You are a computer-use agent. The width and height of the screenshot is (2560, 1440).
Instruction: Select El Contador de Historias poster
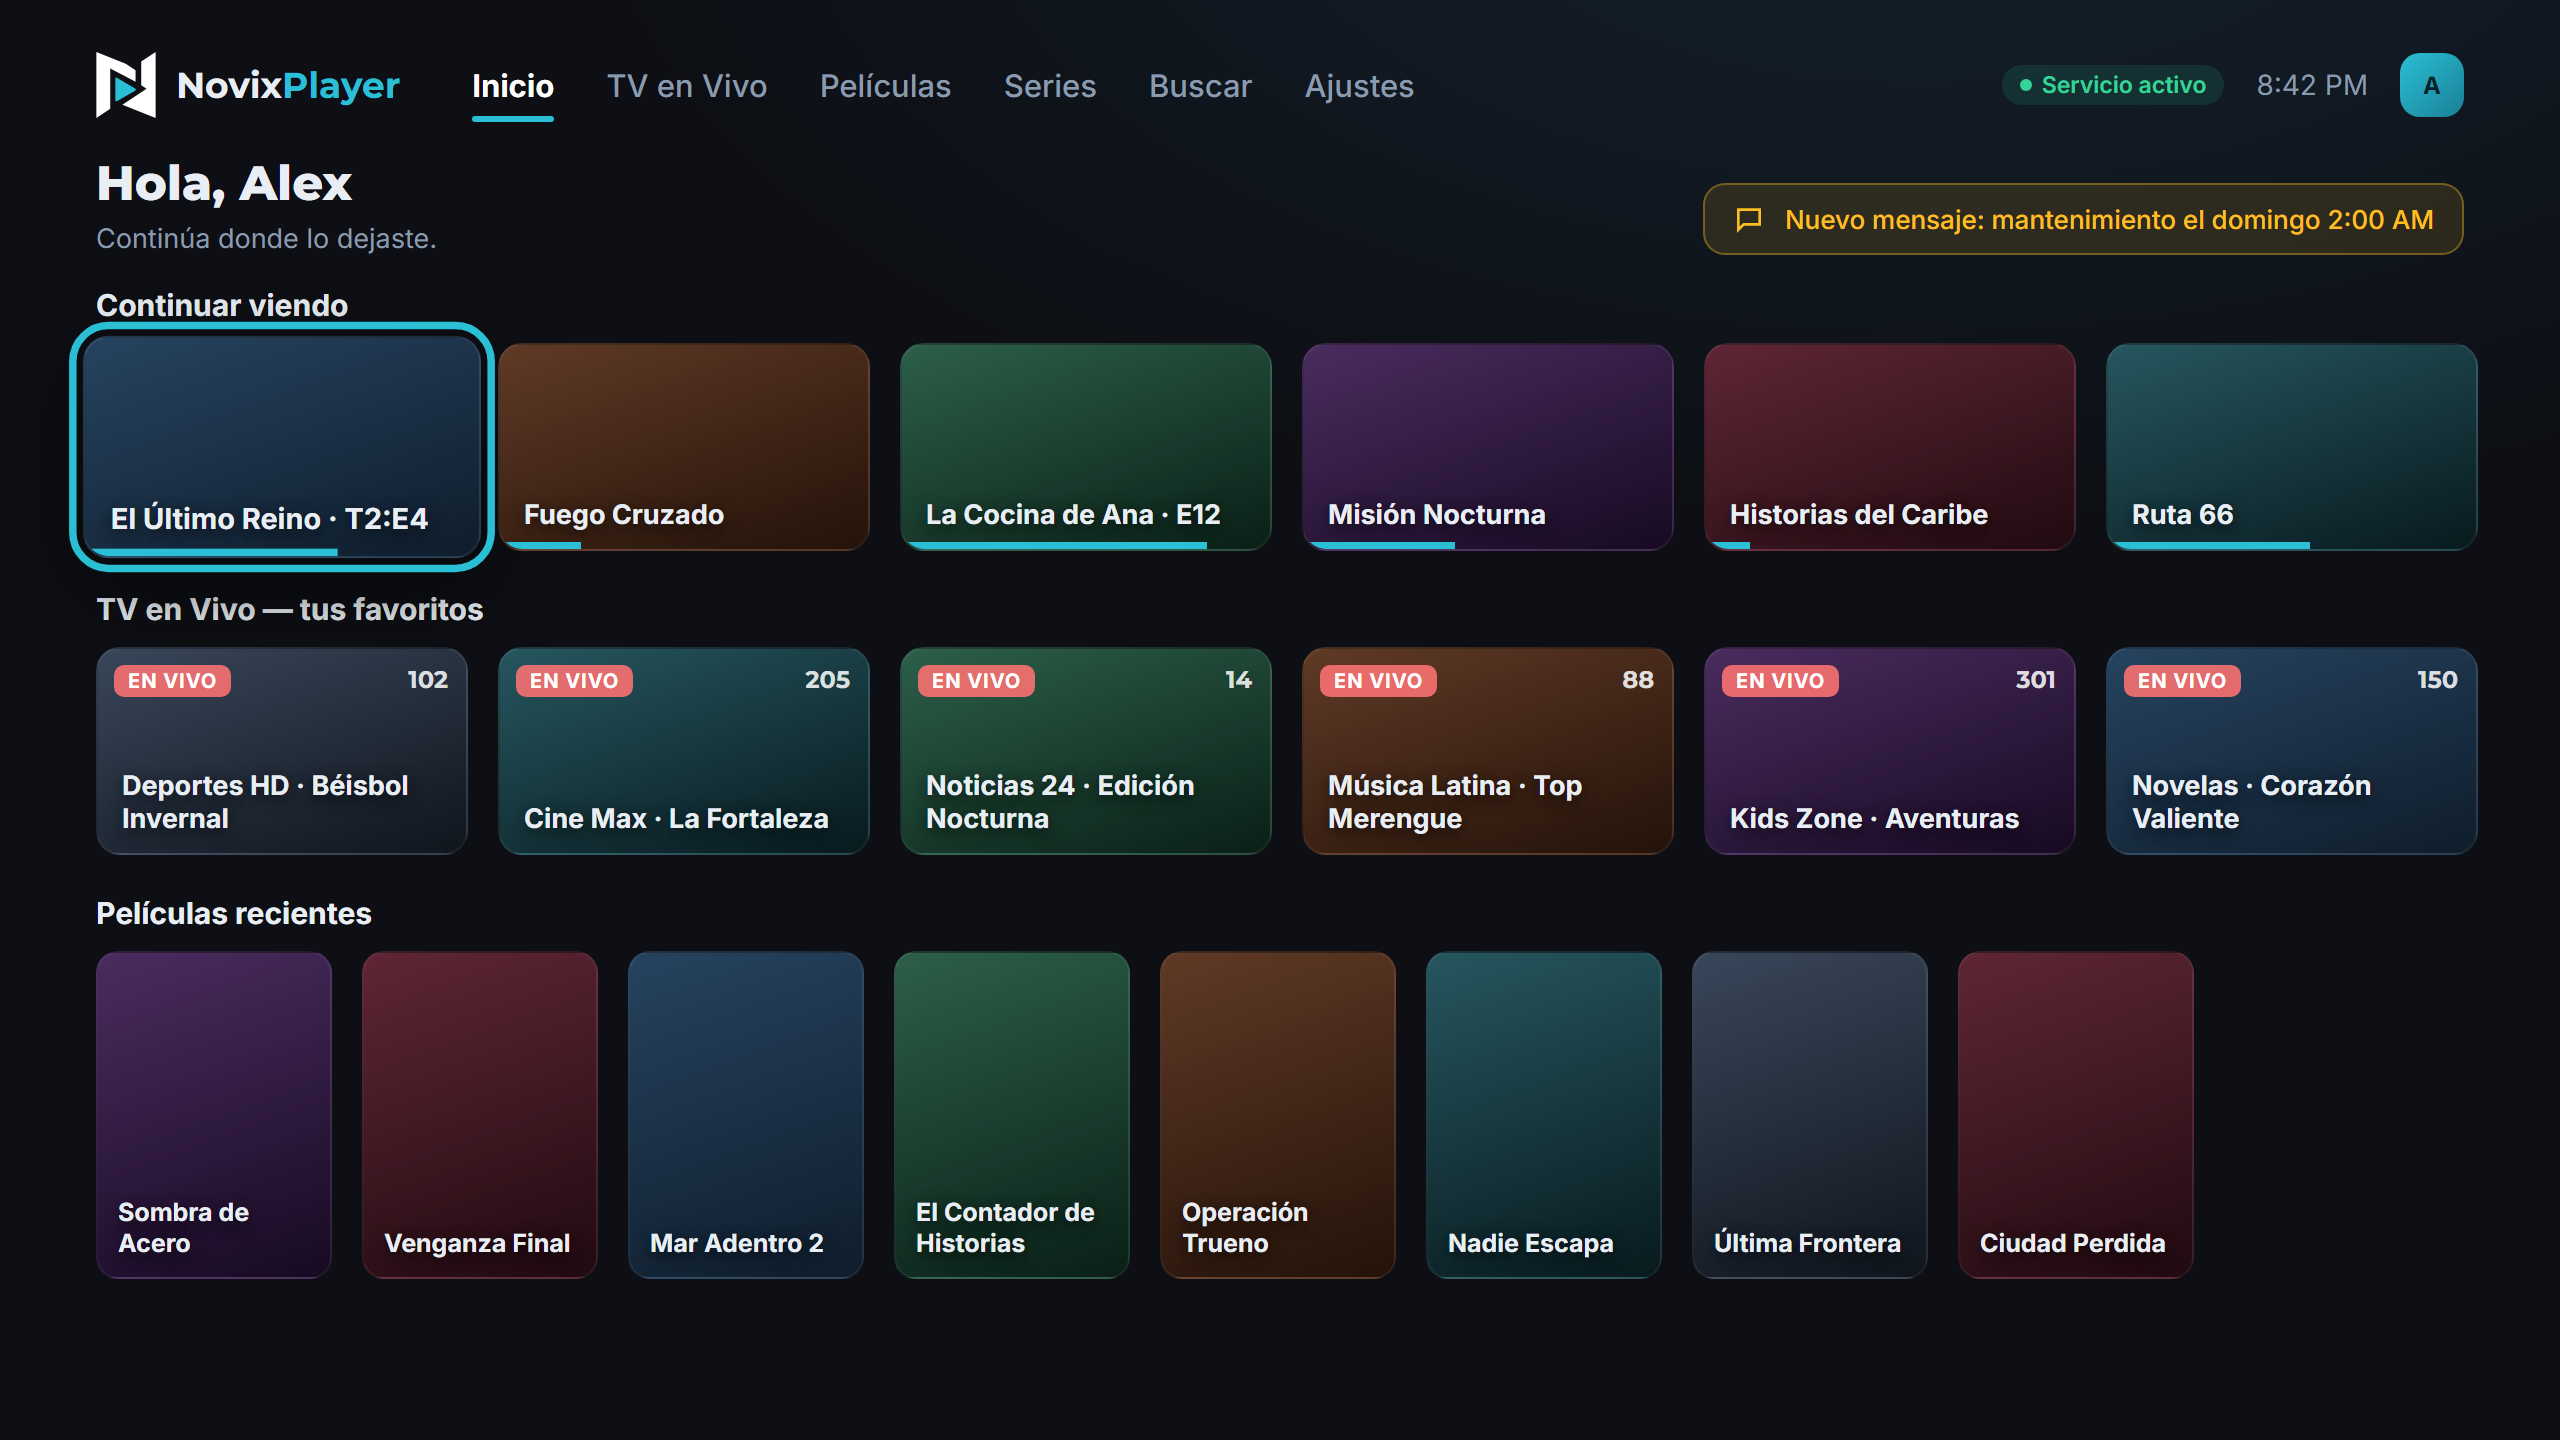(1012, 1115)
